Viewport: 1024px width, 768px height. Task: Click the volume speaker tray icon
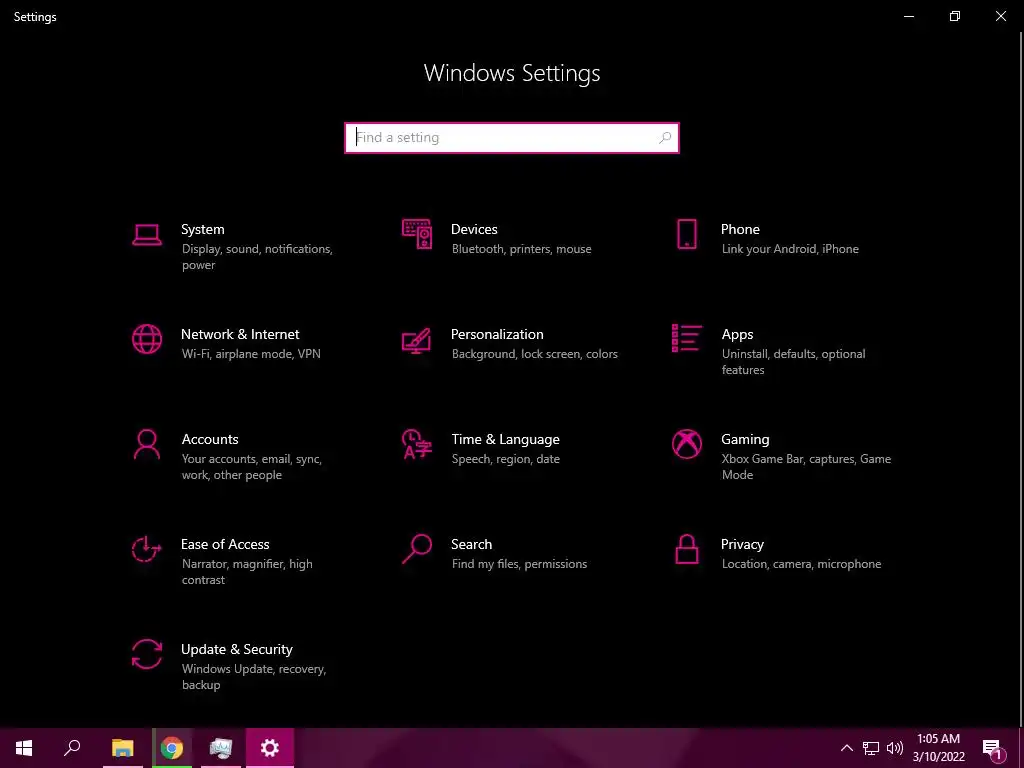[895, 748]
